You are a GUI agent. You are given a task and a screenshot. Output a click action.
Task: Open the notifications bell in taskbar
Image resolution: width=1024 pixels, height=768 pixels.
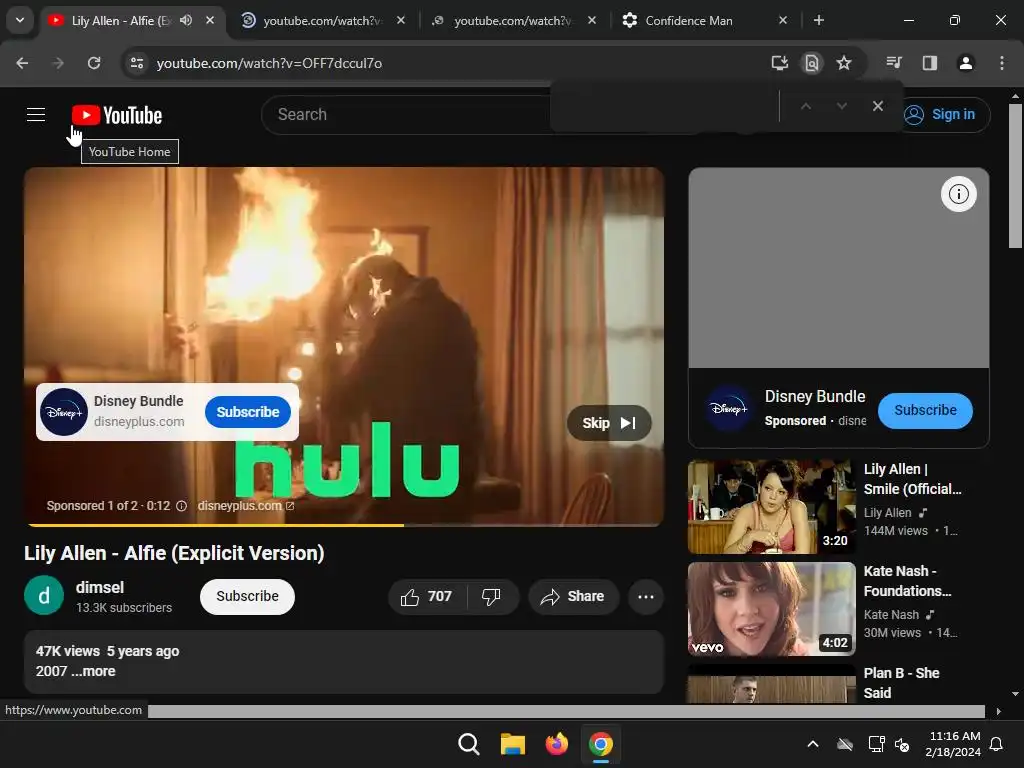click(x=997, y=744)
